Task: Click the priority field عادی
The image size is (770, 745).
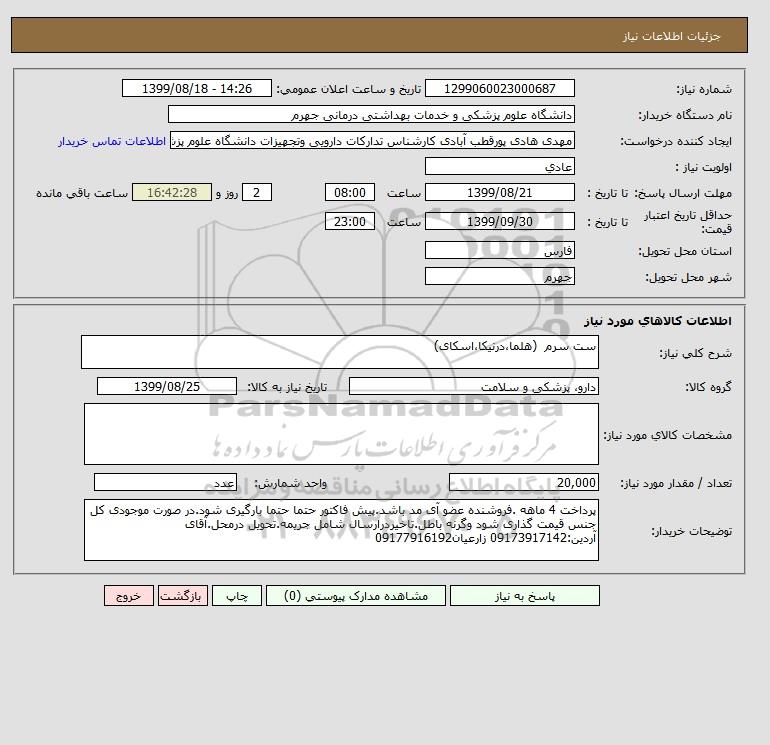Action: (499, 166)
